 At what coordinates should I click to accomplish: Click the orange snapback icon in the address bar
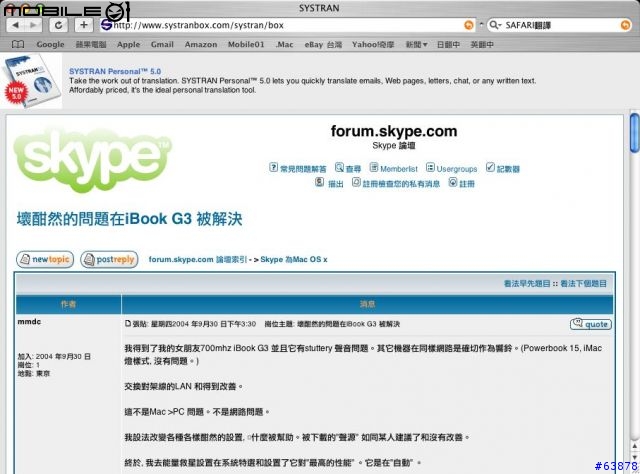[x=469, y=25]
